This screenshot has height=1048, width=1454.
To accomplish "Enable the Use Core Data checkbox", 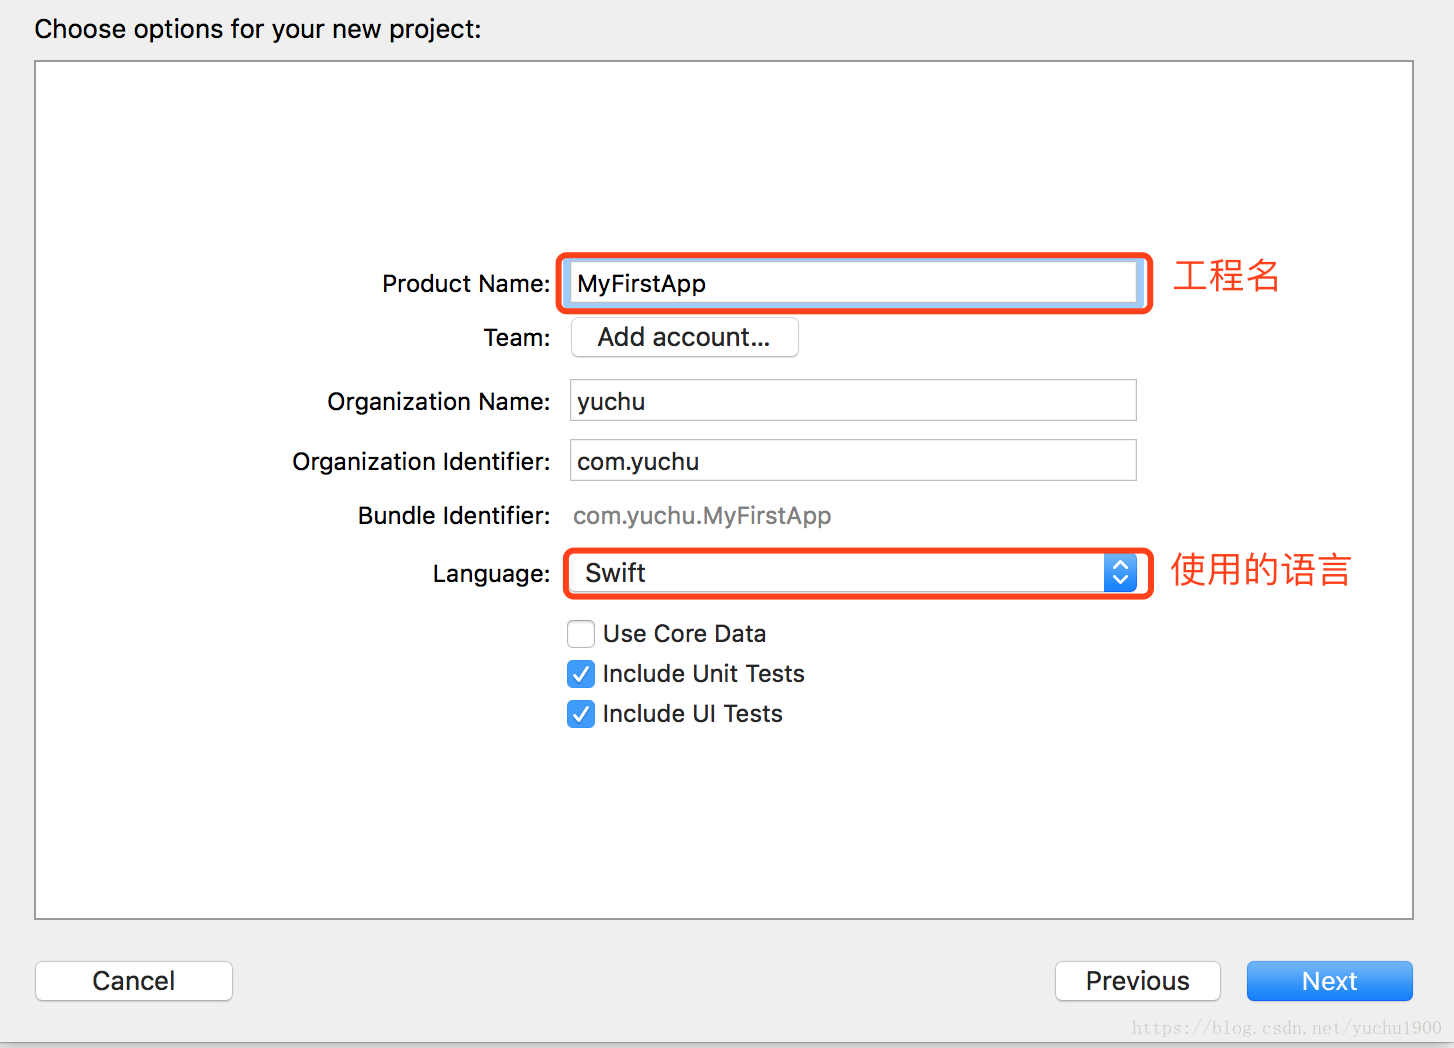I will (581, 634).
